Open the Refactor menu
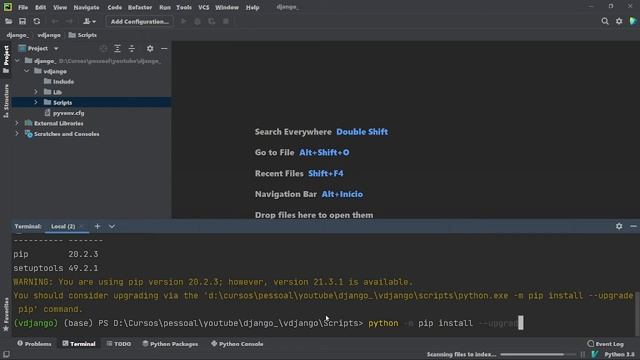The width and height of the screenshot is (640, 360). point(140,7)
